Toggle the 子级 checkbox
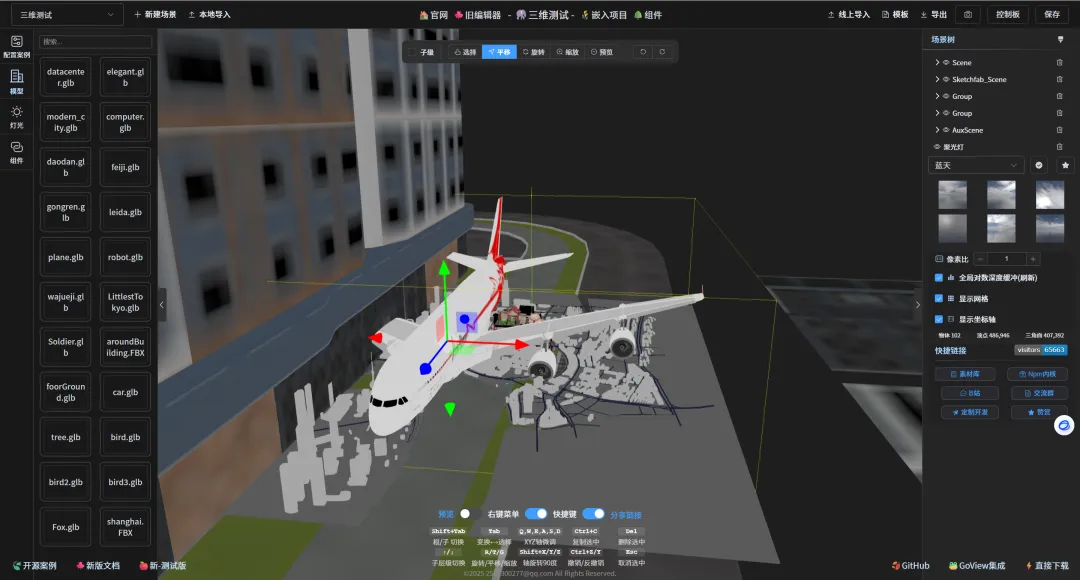Image resolution: width=1080 pixels, height=580 pixels. [412, 52]
